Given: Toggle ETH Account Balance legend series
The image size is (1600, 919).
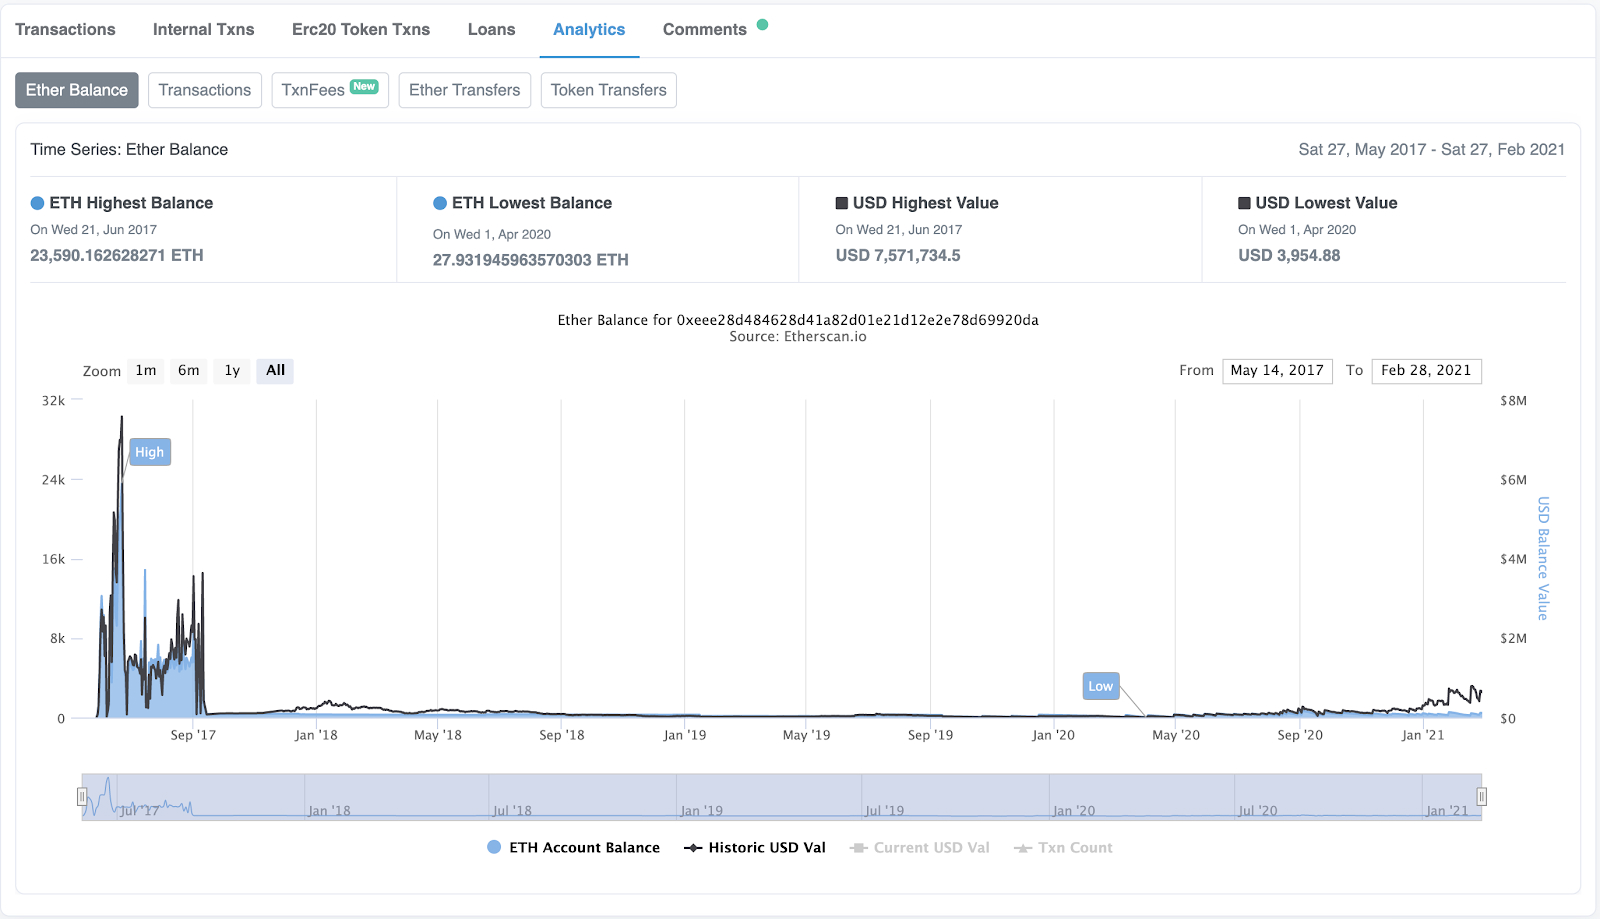Looking at the screenshot, I should pos(573,848).
